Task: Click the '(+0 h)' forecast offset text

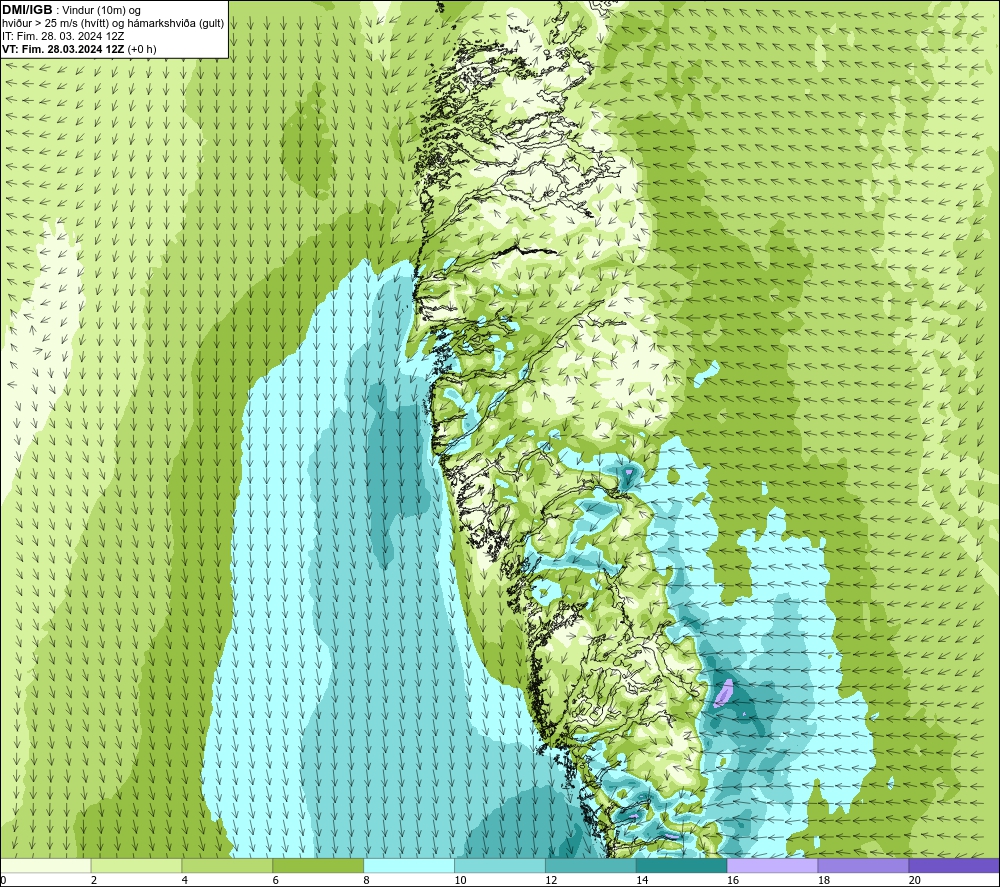Action: pos(142,49)
